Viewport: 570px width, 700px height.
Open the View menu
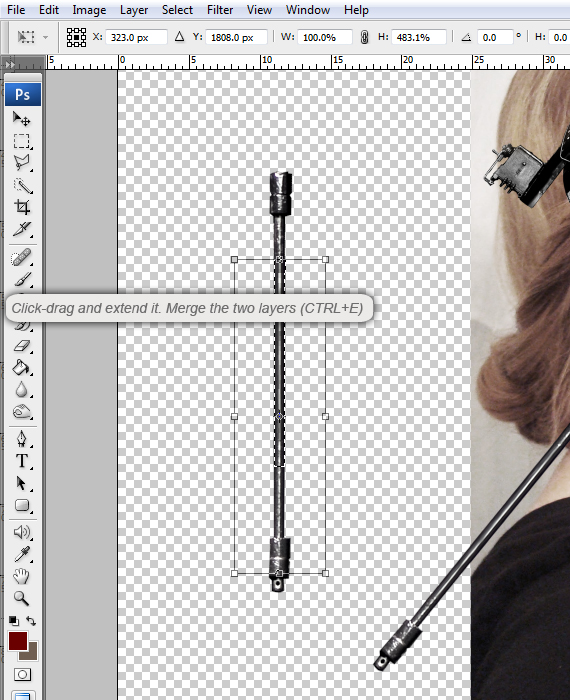tap(259, 10)
